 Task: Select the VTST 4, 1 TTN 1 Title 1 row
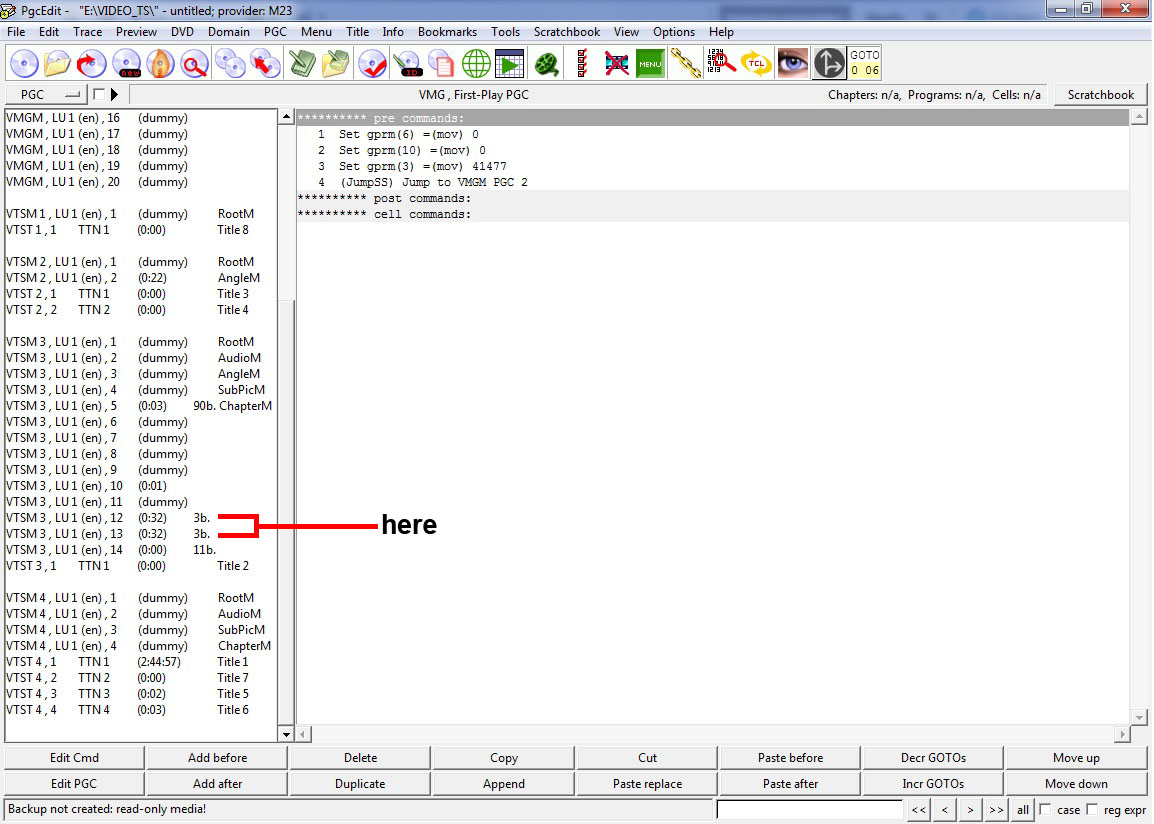pos(140,662)
